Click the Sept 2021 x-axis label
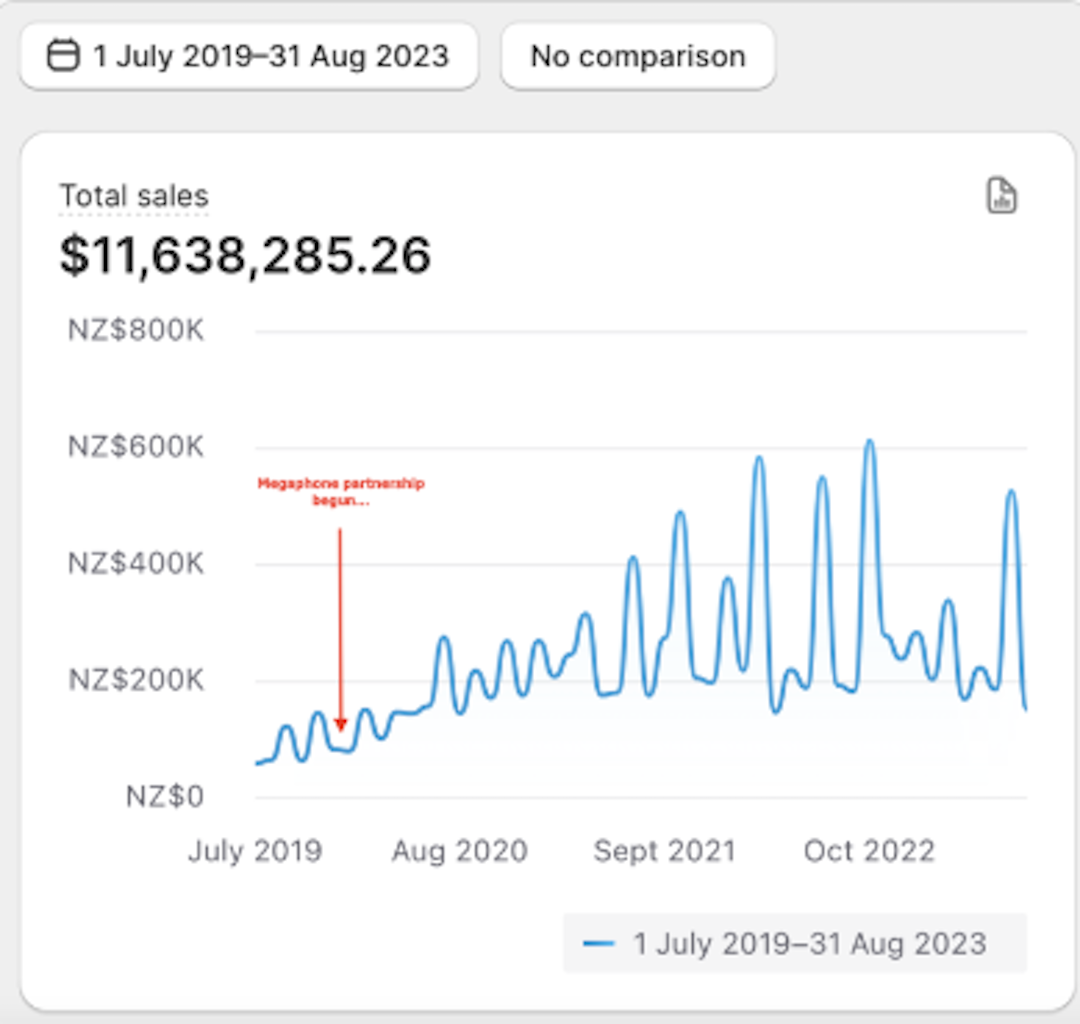 coord(665,851)
